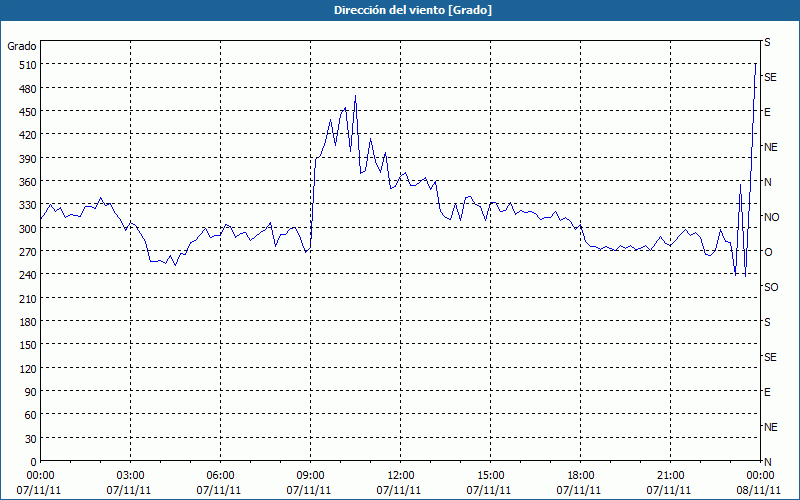The height and width of the screenshot is (500, 800).
Task: Click the 09:00 time axis label
Action: coord(310,476)
